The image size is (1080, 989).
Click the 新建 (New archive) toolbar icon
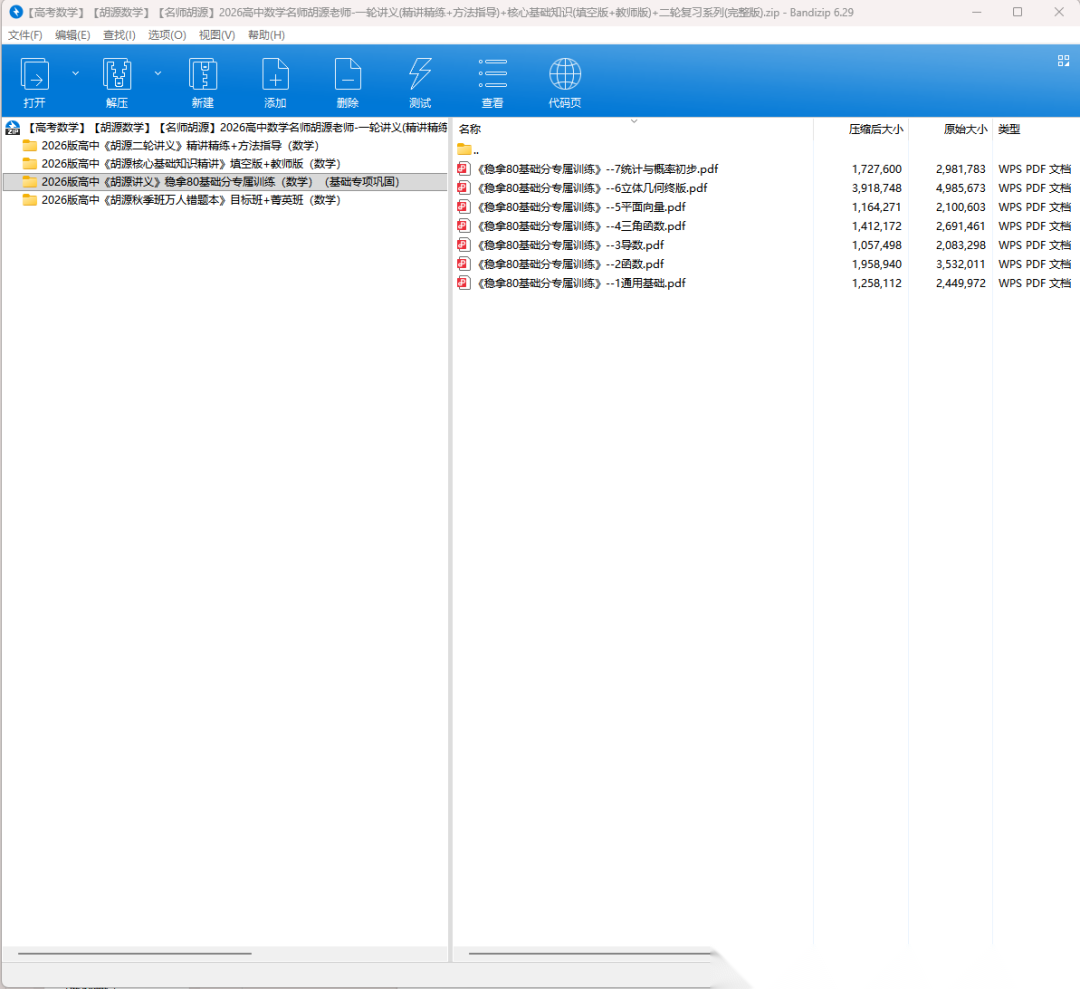(x=203, y=76)
